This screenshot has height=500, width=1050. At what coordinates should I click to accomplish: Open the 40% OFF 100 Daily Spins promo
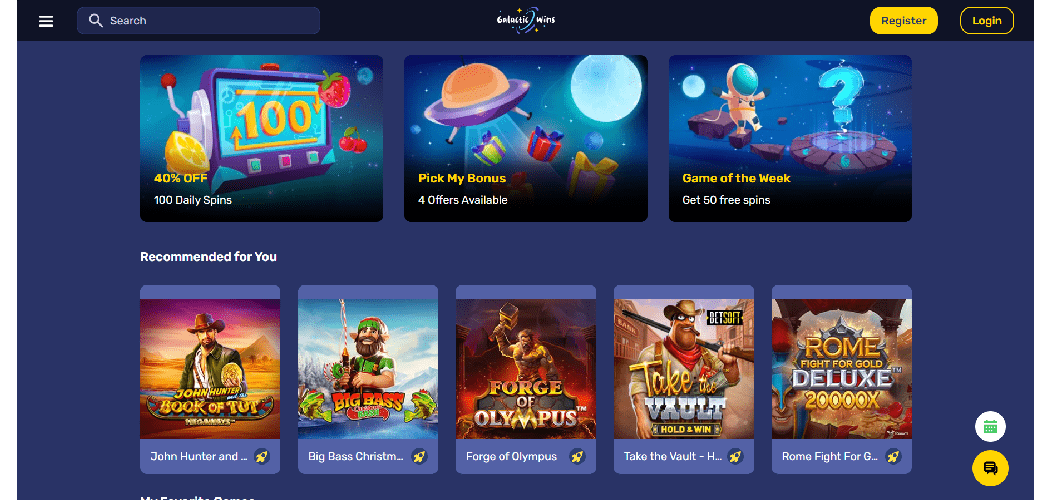pos(261,138)
